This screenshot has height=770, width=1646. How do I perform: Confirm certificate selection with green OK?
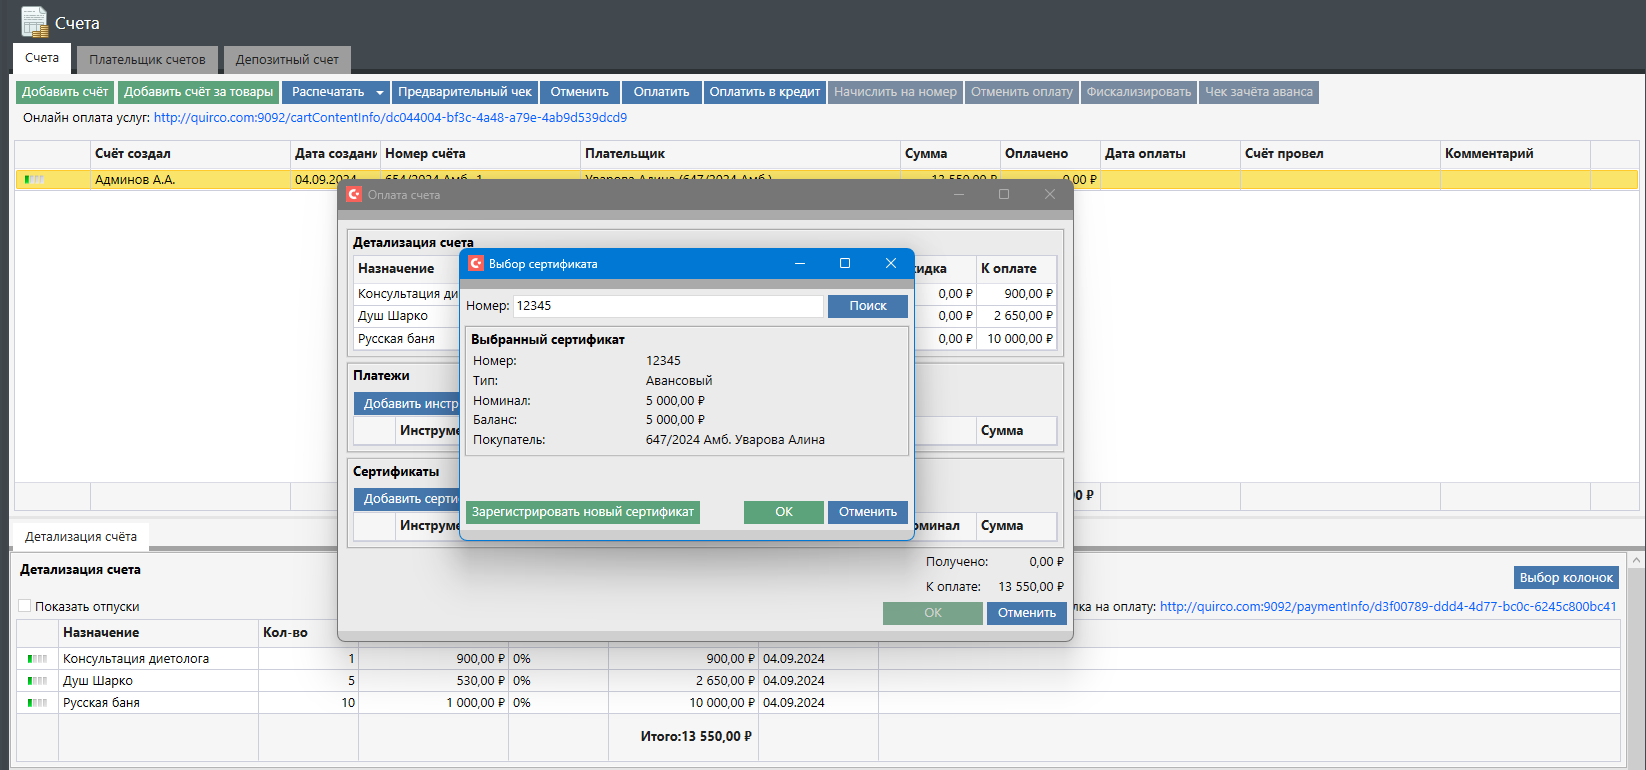[783, 512]
